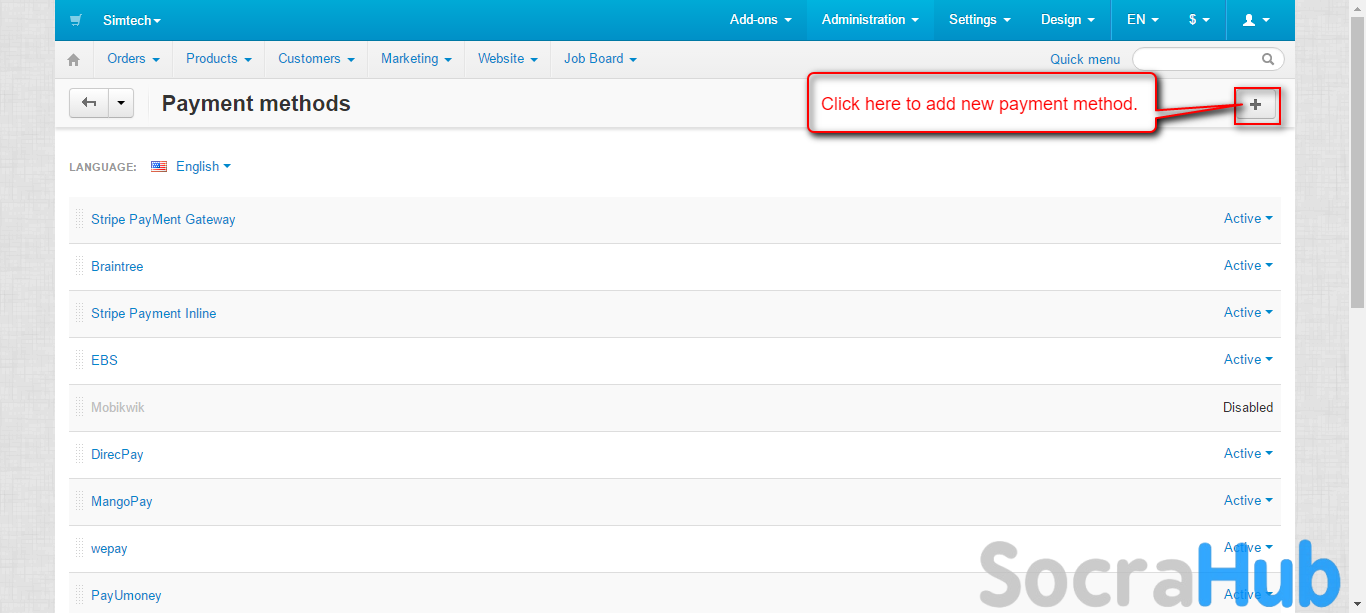Image resolution: width=1366 pixels, height=613 pixels.
Task: Open the Active status dropdown for Braintree
Action: [x=1247, y=266]
